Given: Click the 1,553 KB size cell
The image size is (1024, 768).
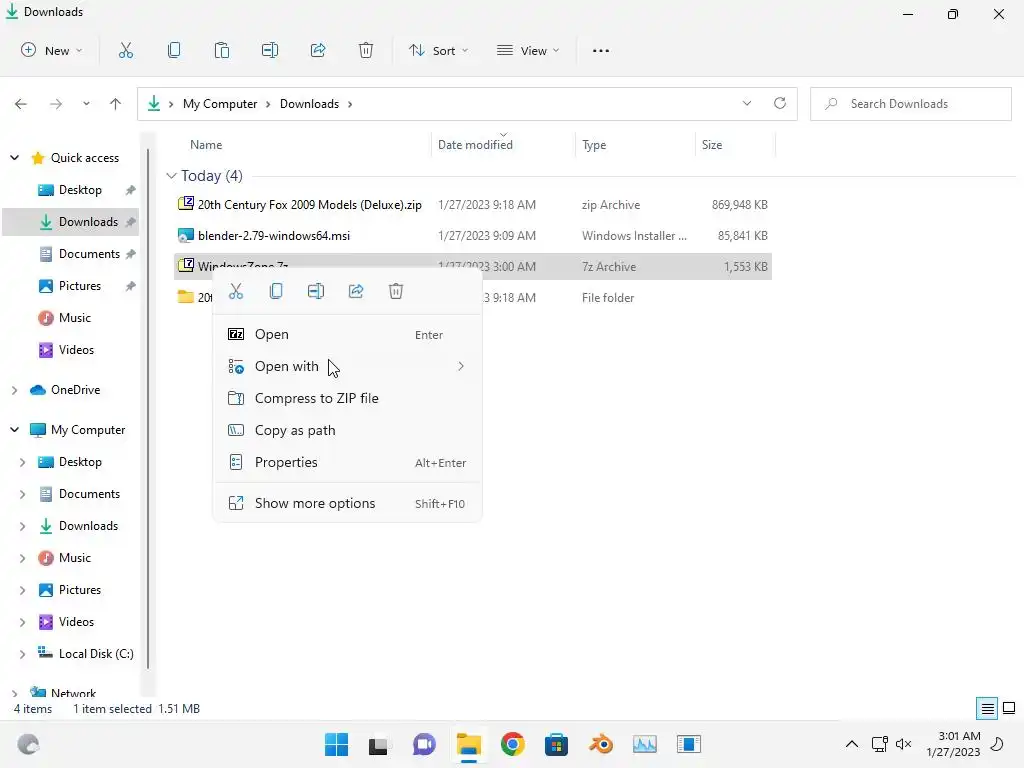Looking at the screenshot, I should point(746,266).
